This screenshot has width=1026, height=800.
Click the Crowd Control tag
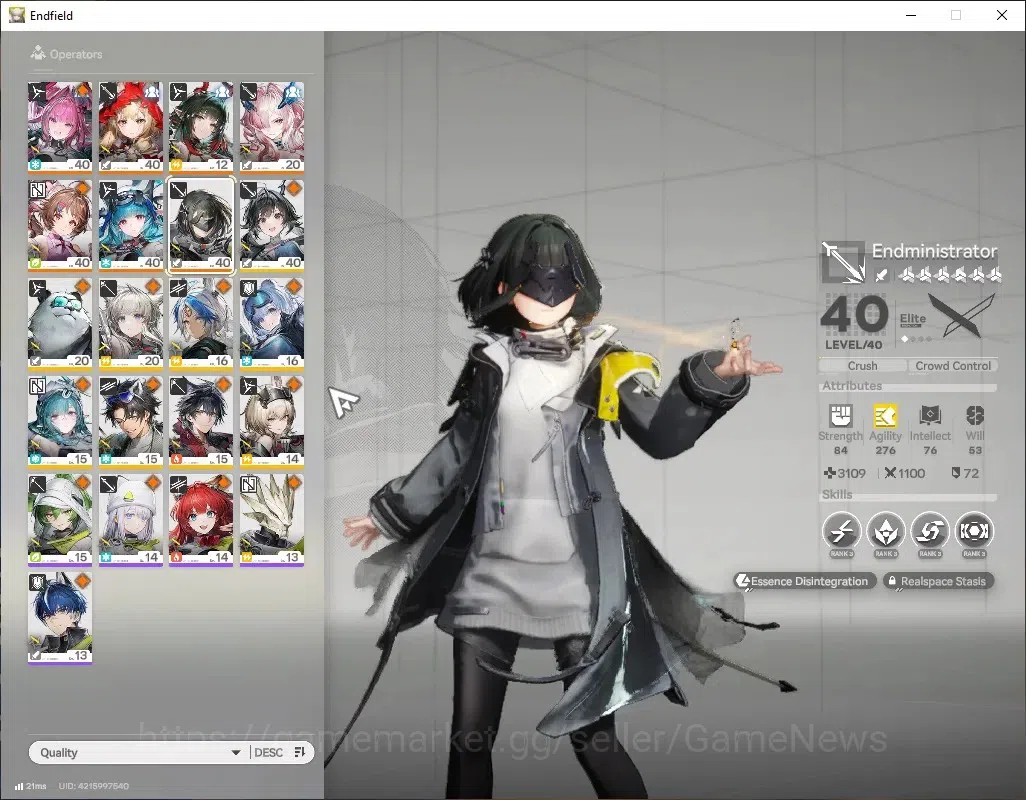point(953,366)
